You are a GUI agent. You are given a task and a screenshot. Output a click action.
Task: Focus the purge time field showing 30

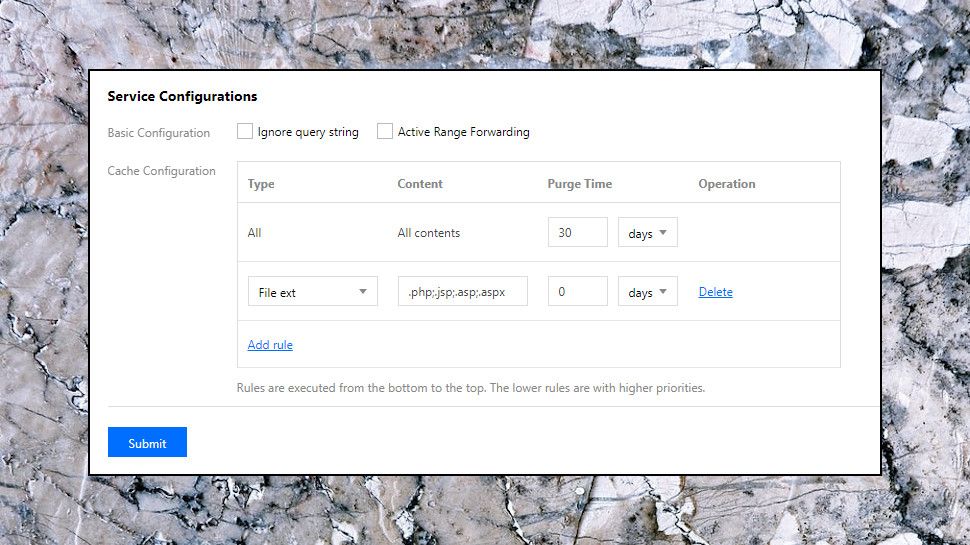[577, 232]
